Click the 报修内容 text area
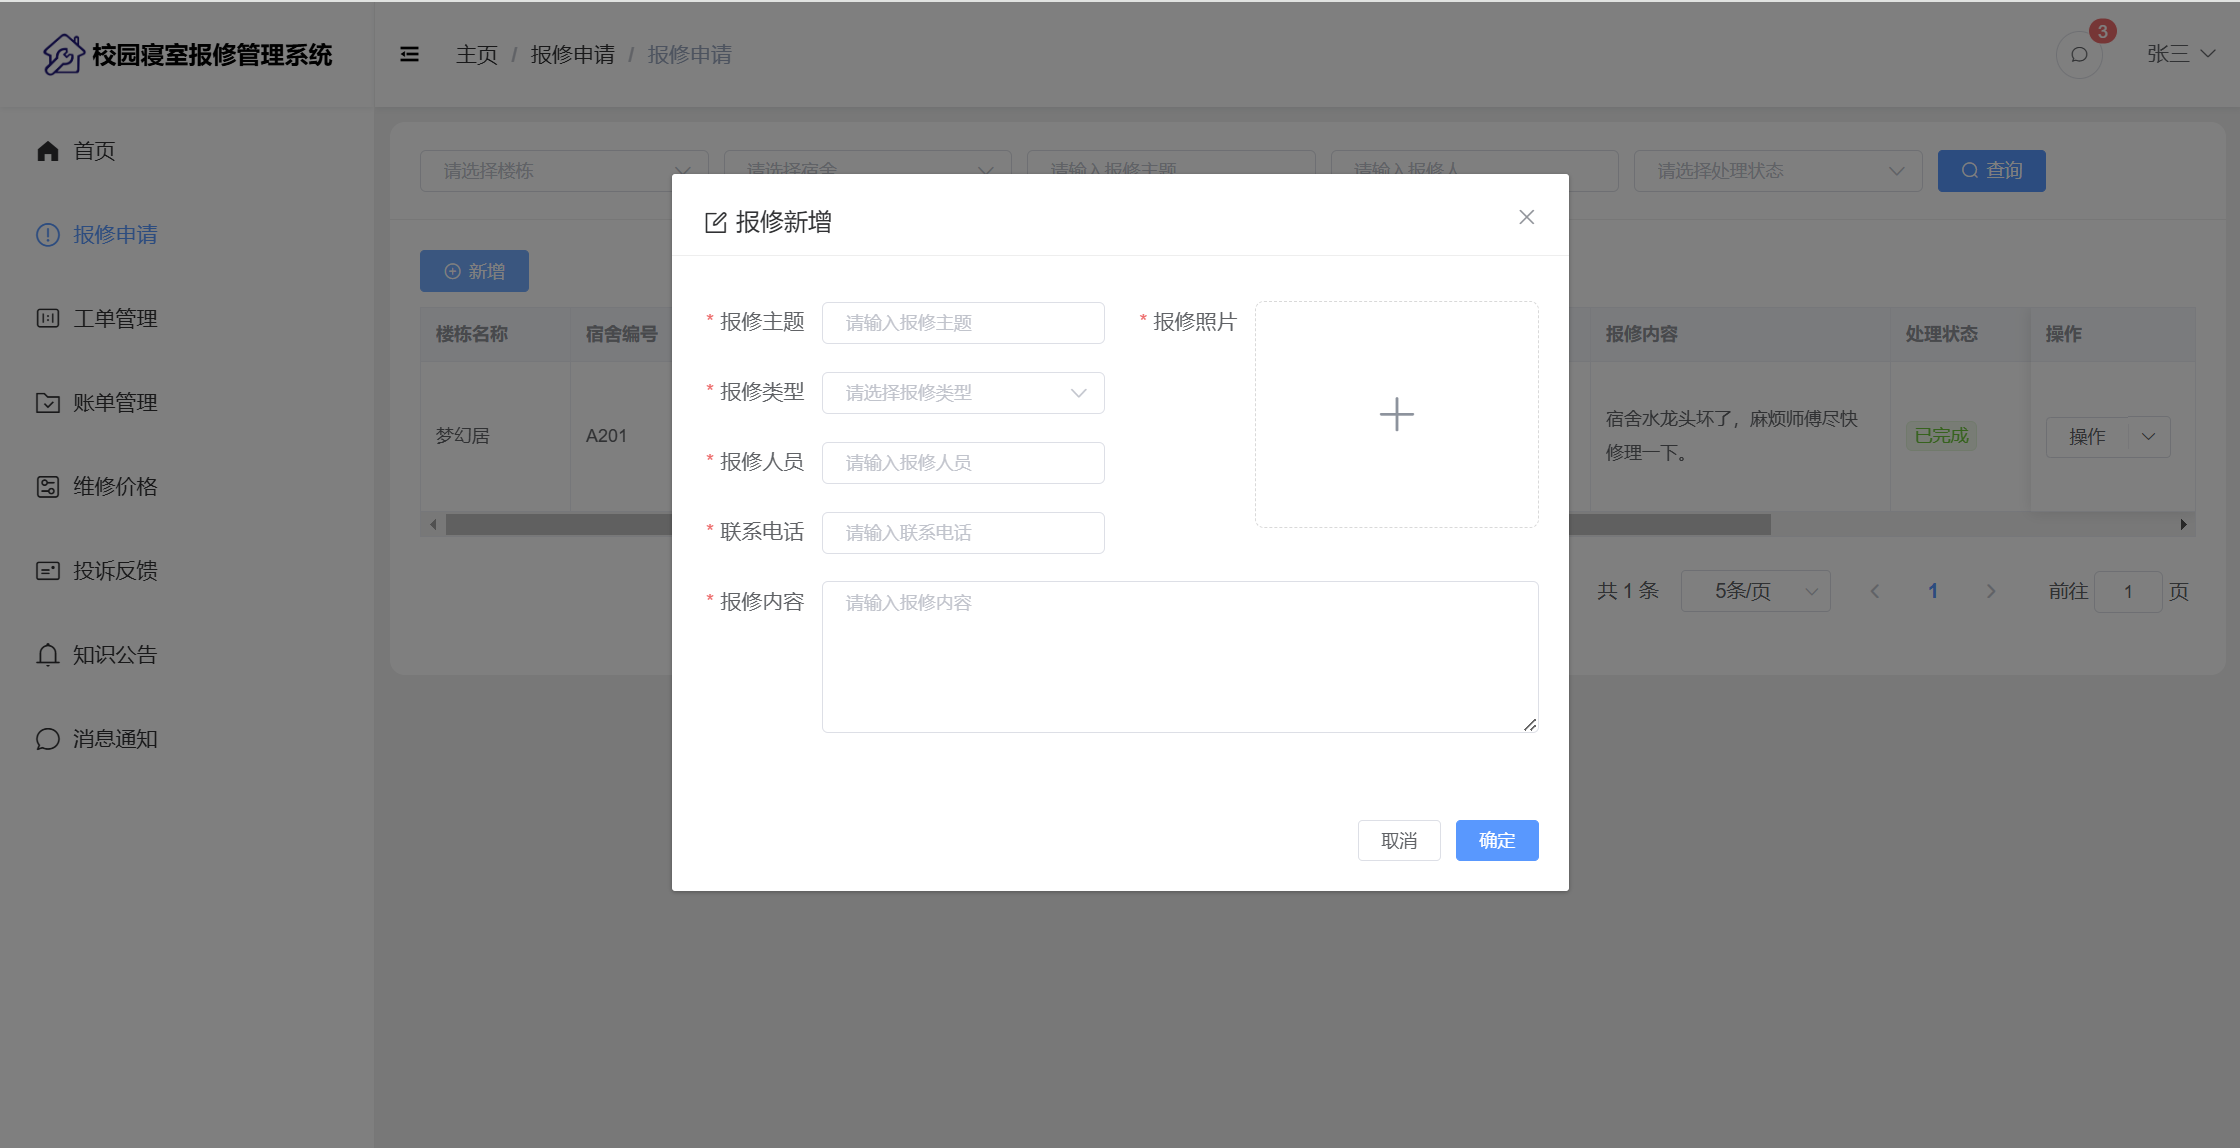The image size is (2240, 1148). [1179, 656]
